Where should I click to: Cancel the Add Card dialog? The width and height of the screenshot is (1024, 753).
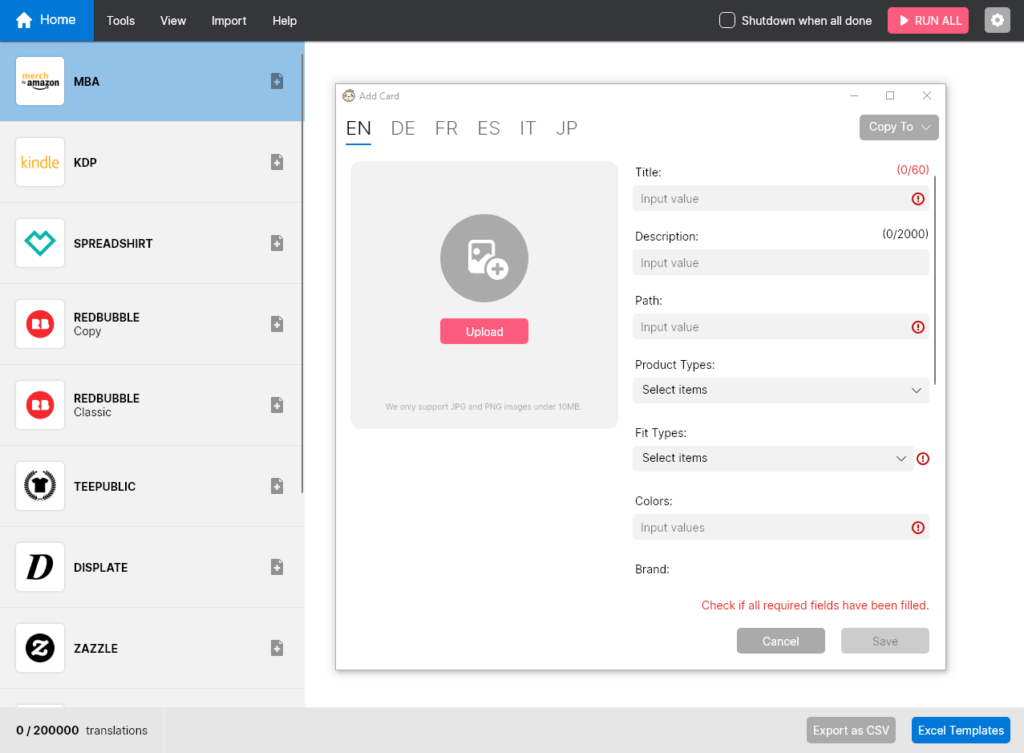click(780, 641)
